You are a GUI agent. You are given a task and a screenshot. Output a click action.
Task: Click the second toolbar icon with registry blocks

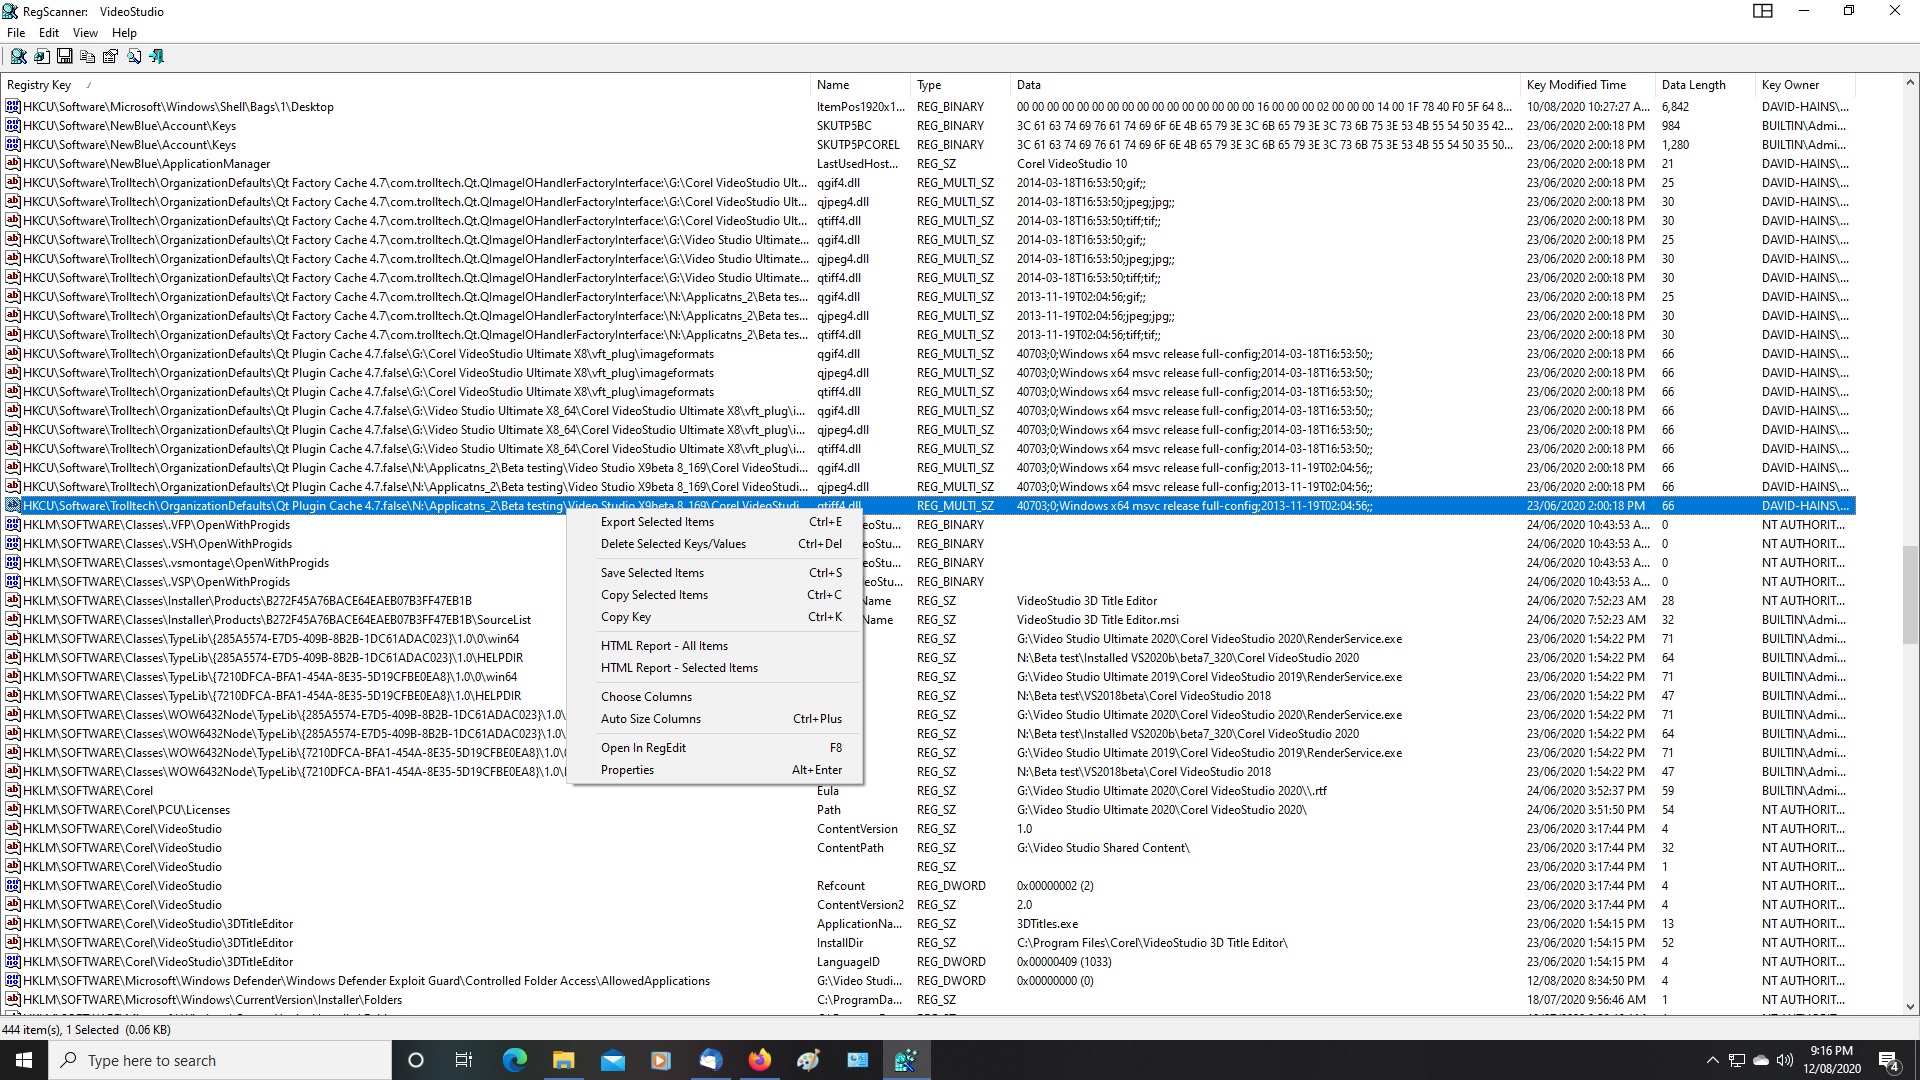point(41,57)
